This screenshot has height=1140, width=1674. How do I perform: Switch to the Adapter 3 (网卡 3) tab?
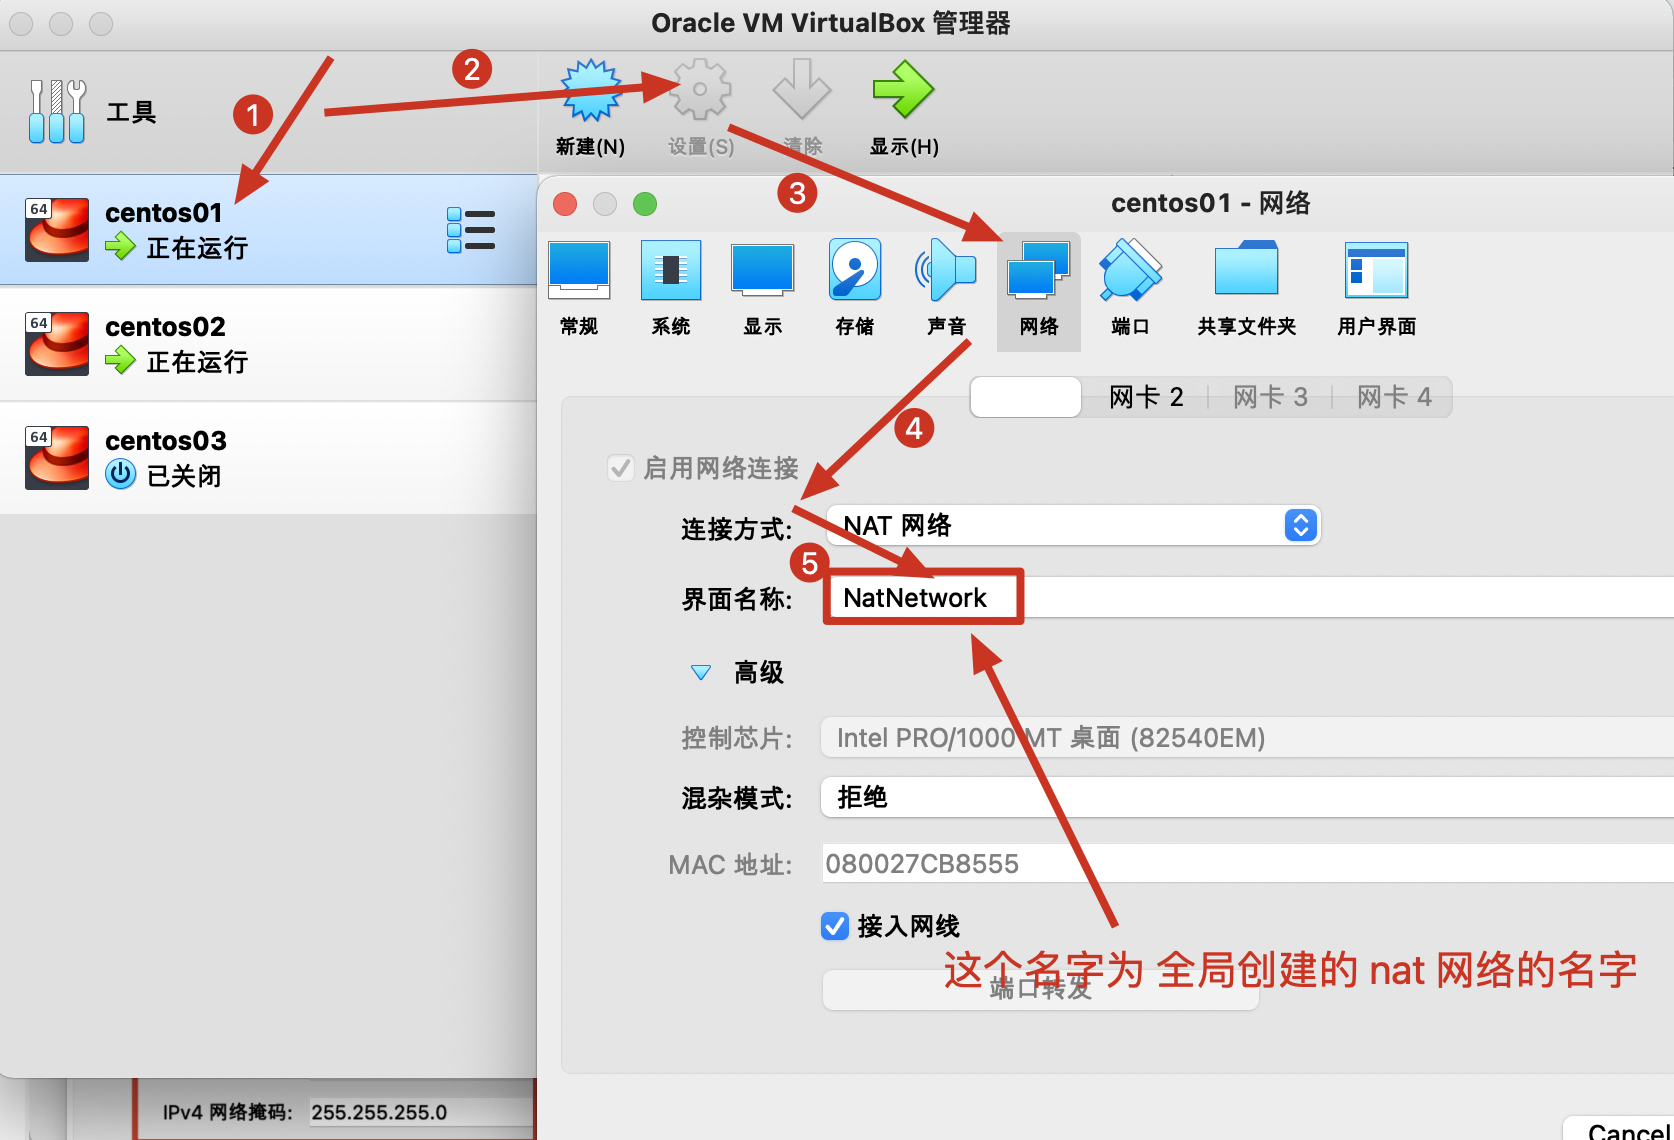[x=1270, y=397]
